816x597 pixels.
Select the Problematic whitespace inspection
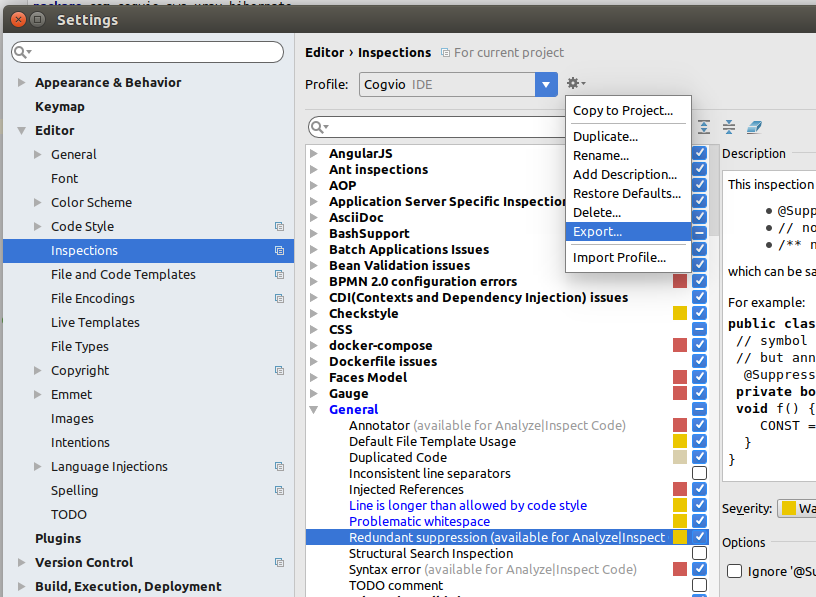point(419,522)
